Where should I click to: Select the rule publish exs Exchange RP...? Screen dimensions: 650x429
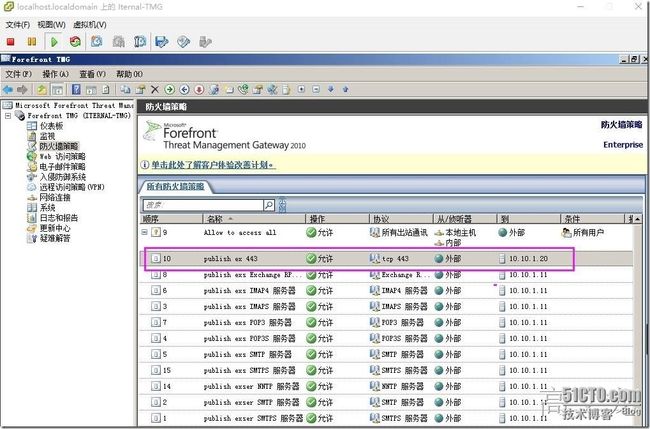coord(387,275)
